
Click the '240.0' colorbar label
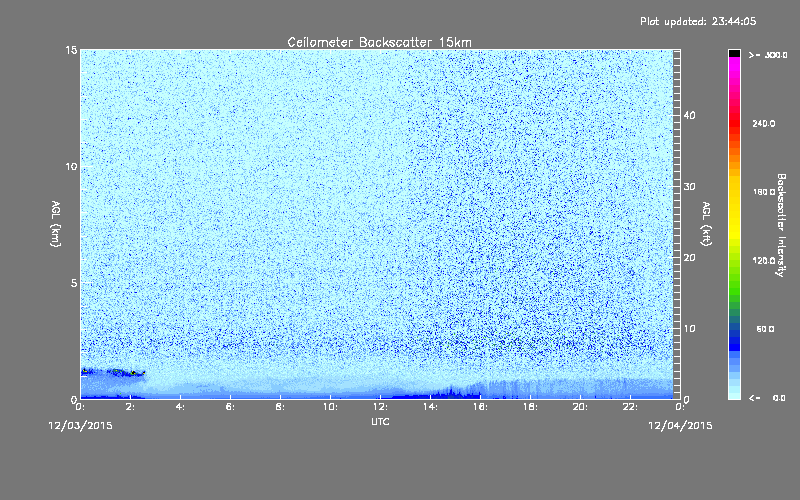764,123
